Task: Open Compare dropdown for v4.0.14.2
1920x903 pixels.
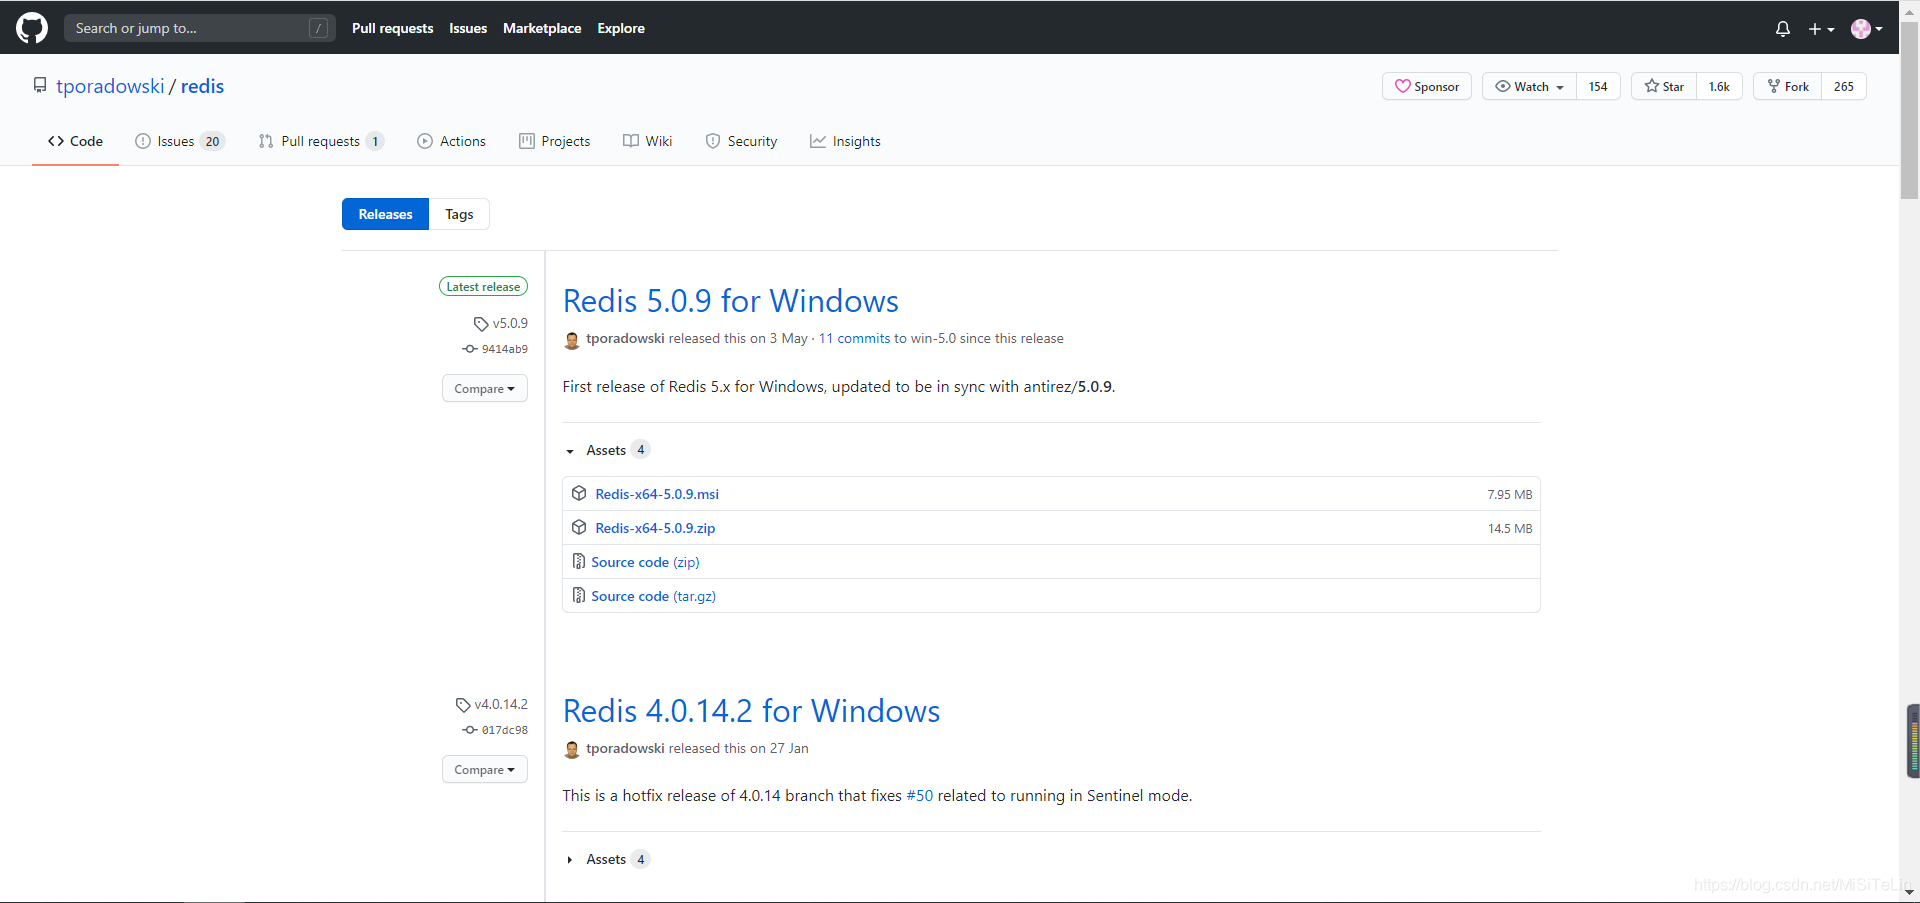Action: [484, 769]
